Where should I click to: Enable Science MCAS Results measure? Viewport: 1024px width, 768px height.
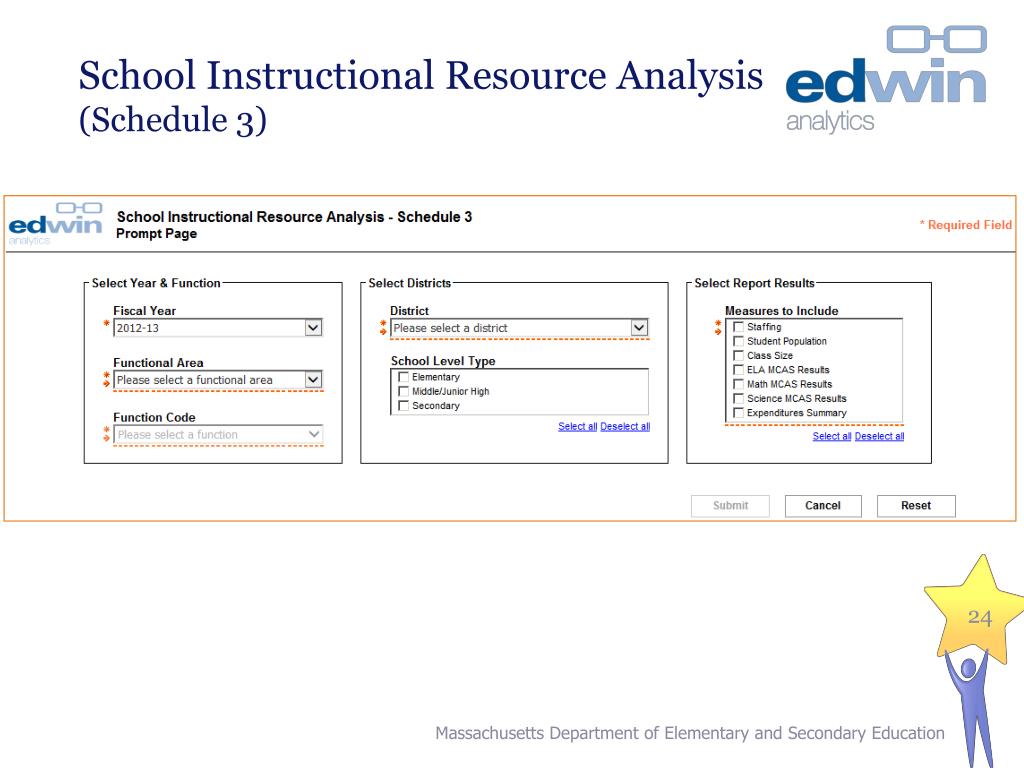(739, 398)
